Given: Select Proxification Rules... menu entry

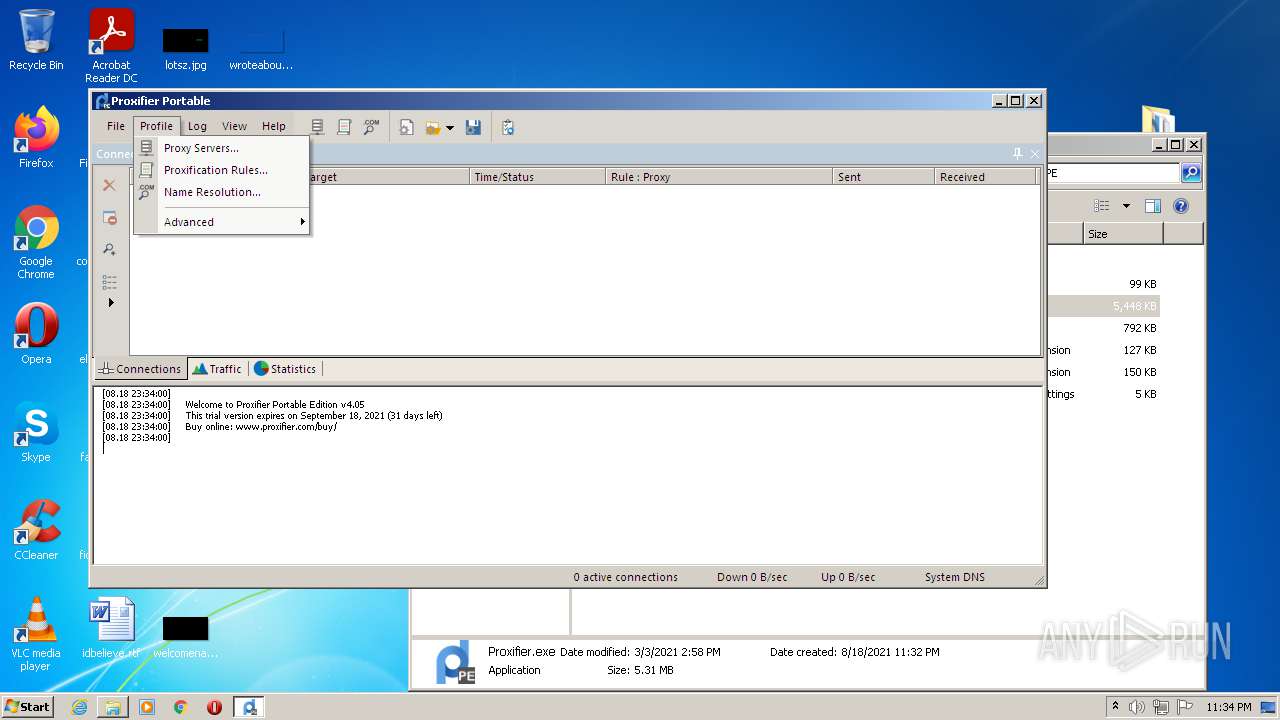Looking at the screenshot, I should click(x=221, y=170).
